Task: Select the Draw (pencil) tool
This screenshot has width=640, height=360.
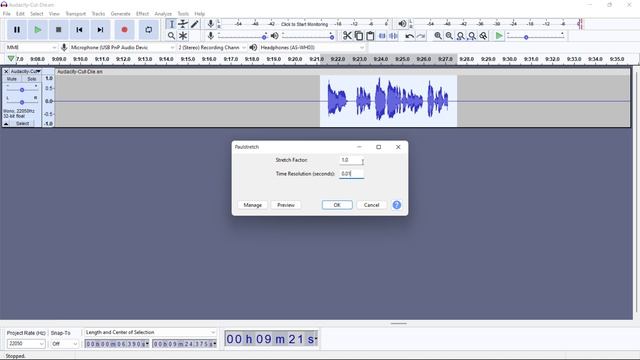Action: click(194, 24)
